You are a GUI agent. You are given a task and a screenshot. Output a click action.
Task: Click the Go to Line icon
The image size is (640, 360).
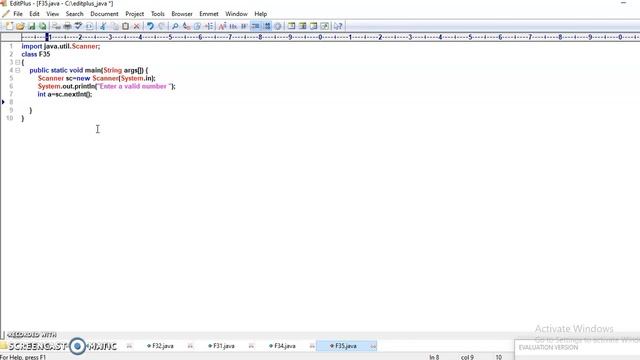pos(209,26)
